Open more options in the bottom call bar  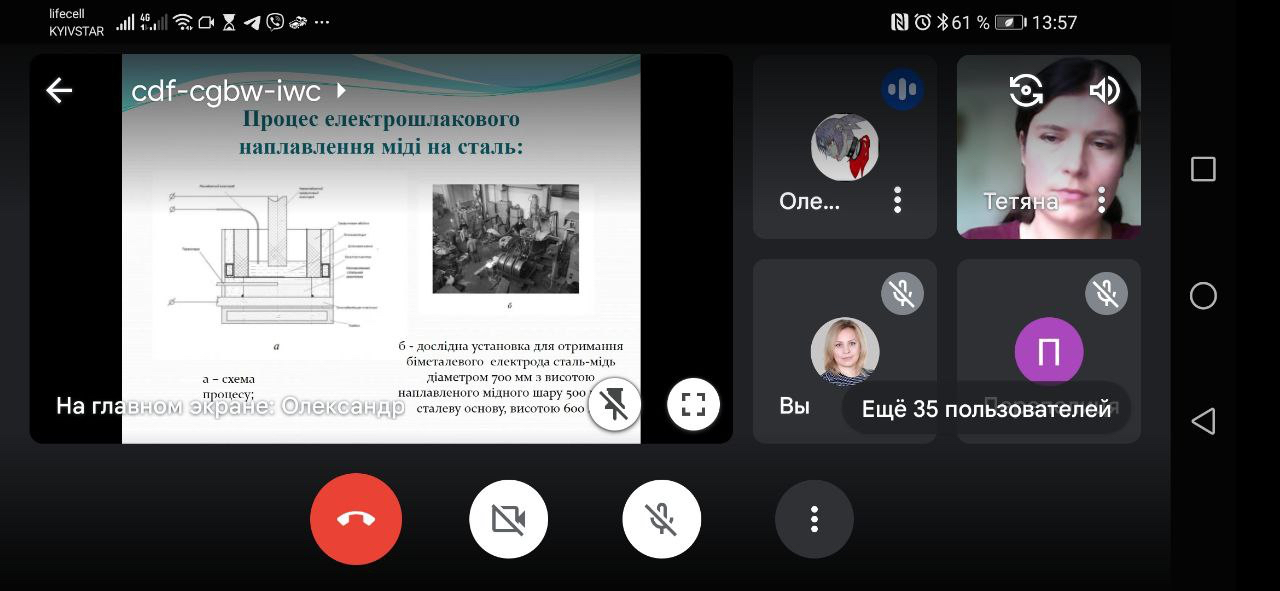[814, 519]
